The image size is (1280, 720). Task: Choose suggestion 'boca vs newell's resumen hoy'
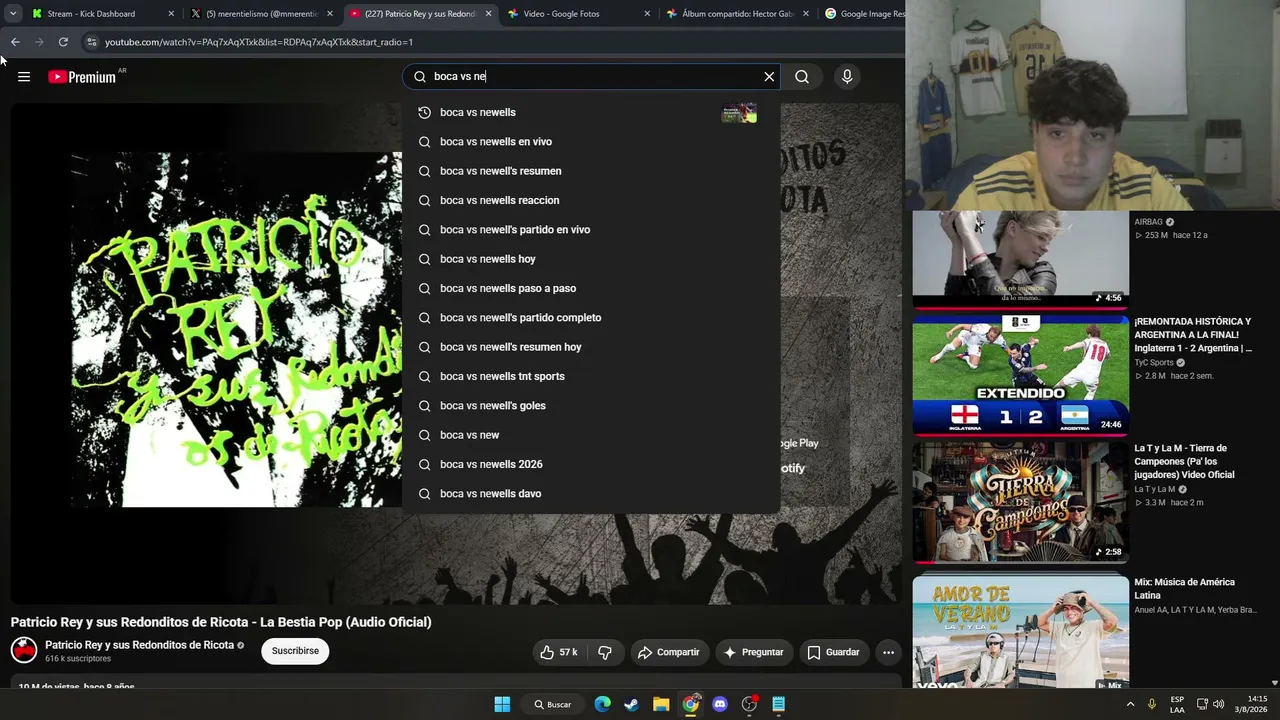tap(591, 347)
